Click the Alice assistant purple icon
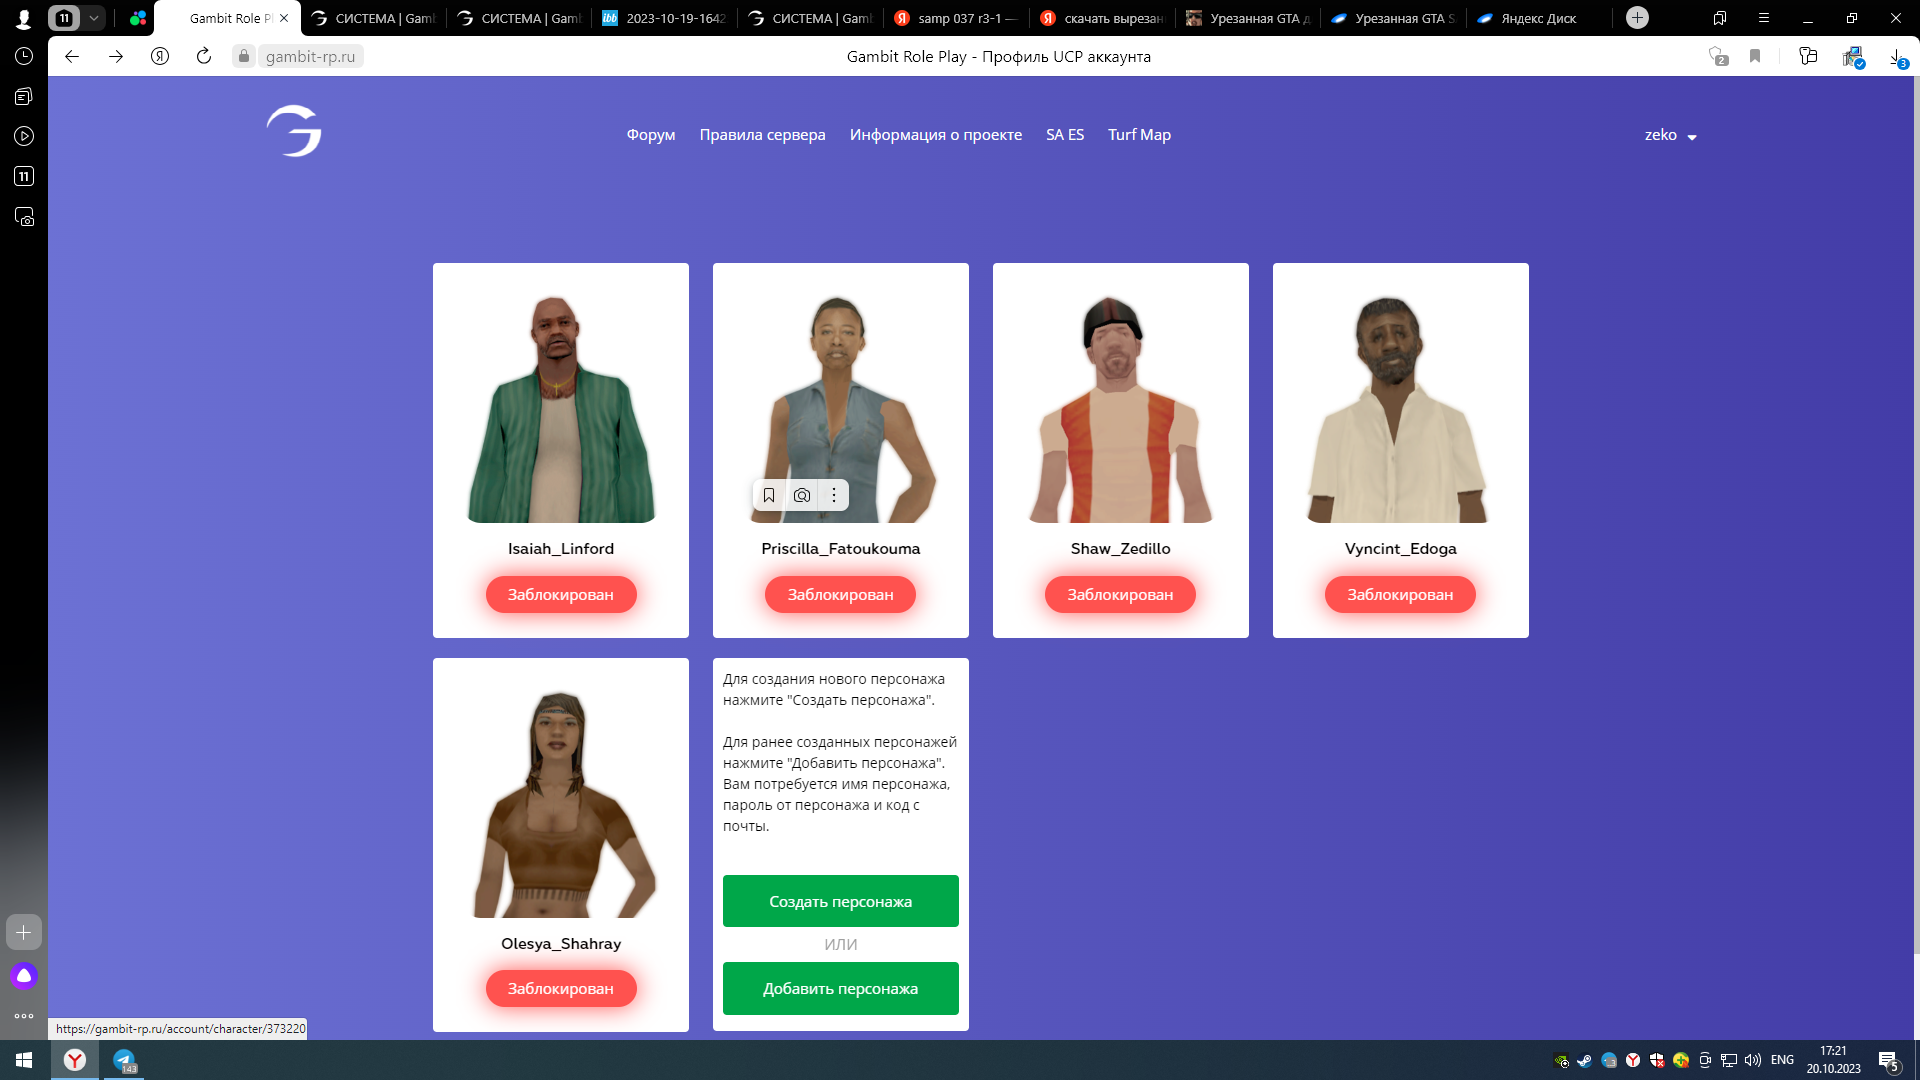 (24, 975)
